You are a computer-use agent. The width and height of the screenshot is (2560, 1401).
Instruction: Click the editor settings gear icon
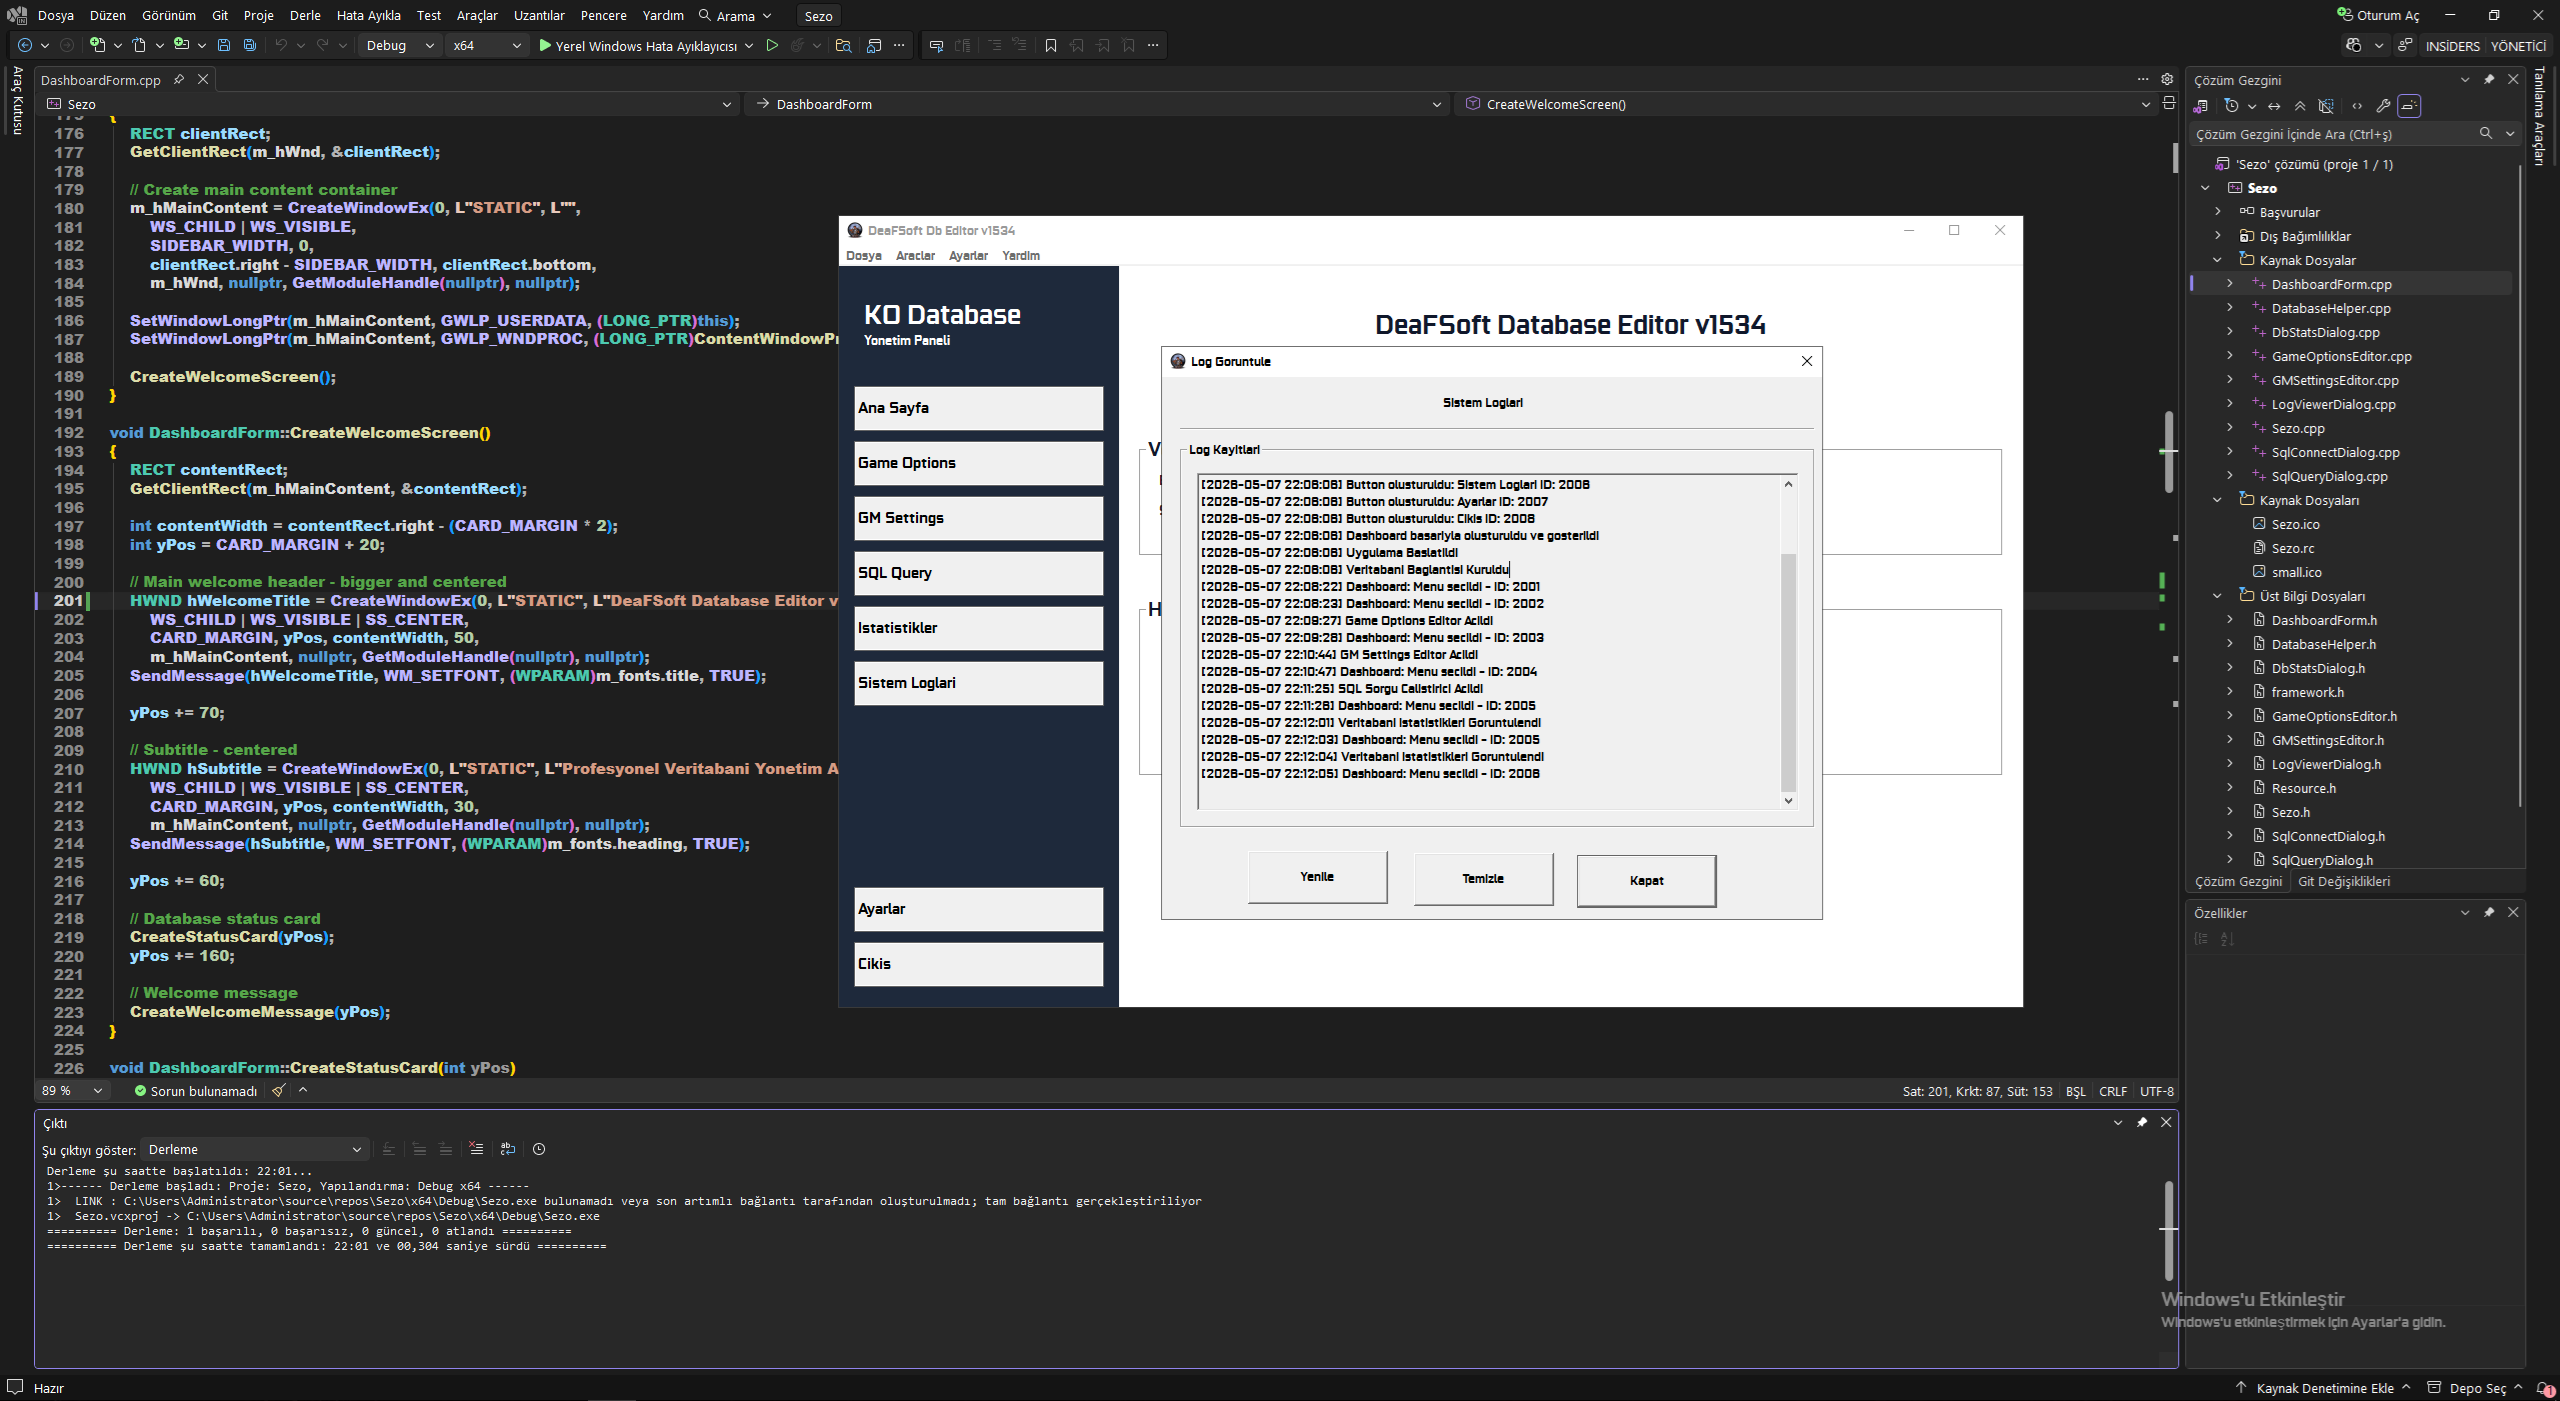click(2166, 79)
